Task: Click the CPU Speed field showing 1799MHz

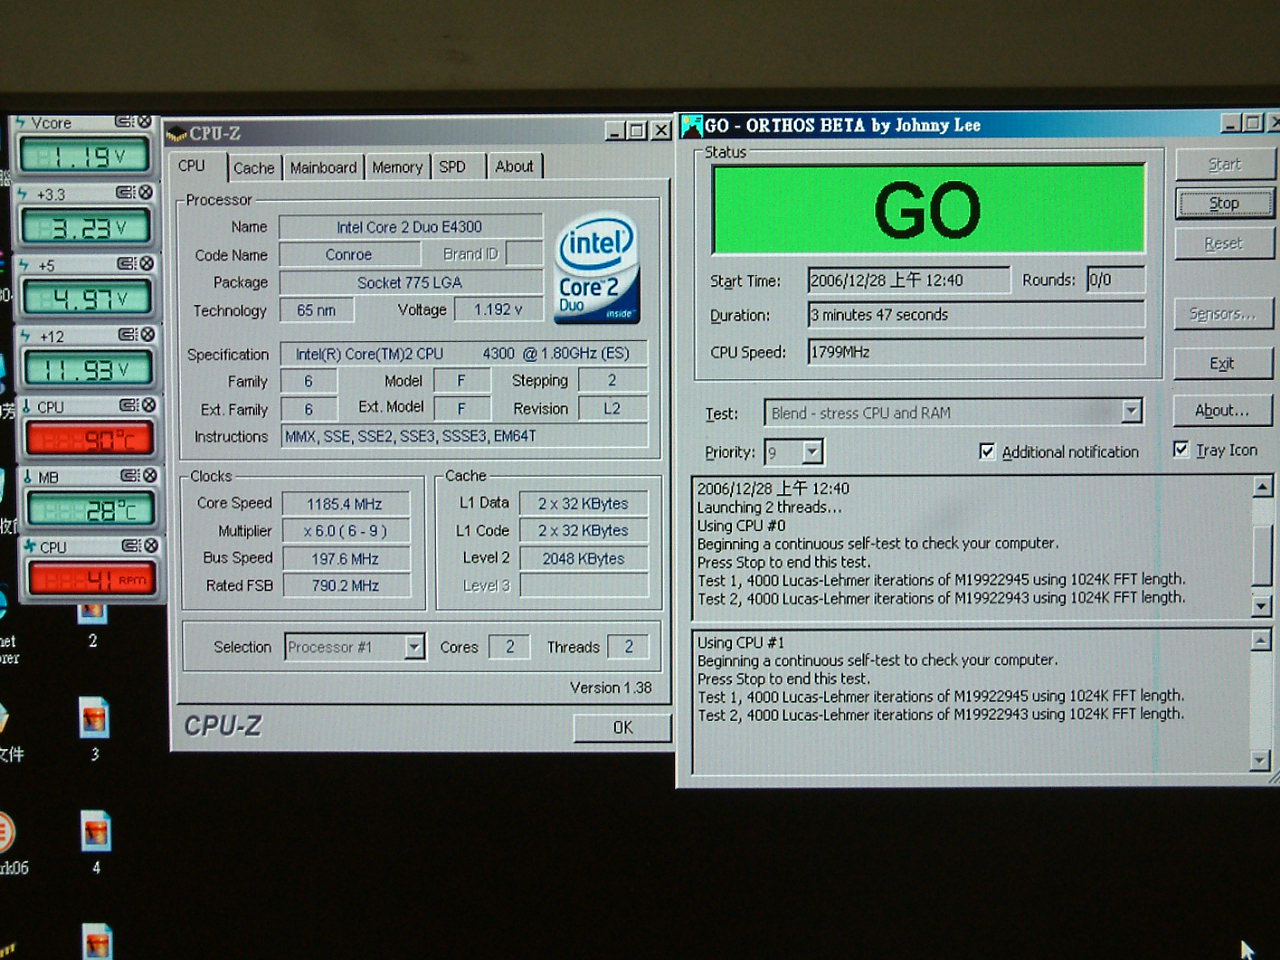Action: click(976, 352)
